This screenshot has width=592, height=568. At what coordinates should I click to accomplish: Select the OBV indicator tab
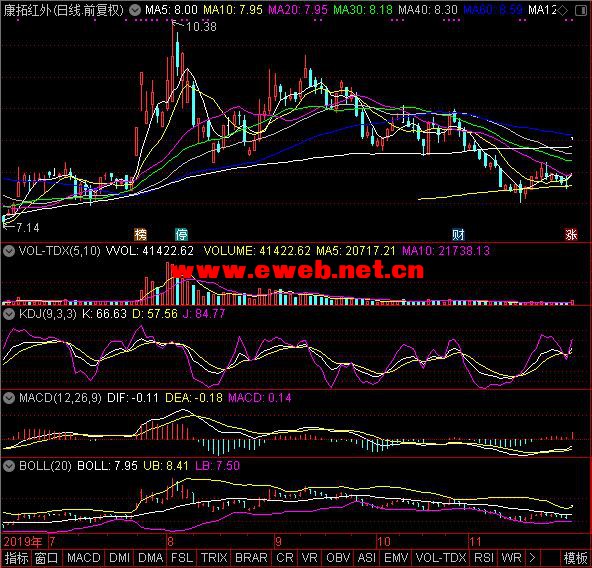[x=338, y=558]
